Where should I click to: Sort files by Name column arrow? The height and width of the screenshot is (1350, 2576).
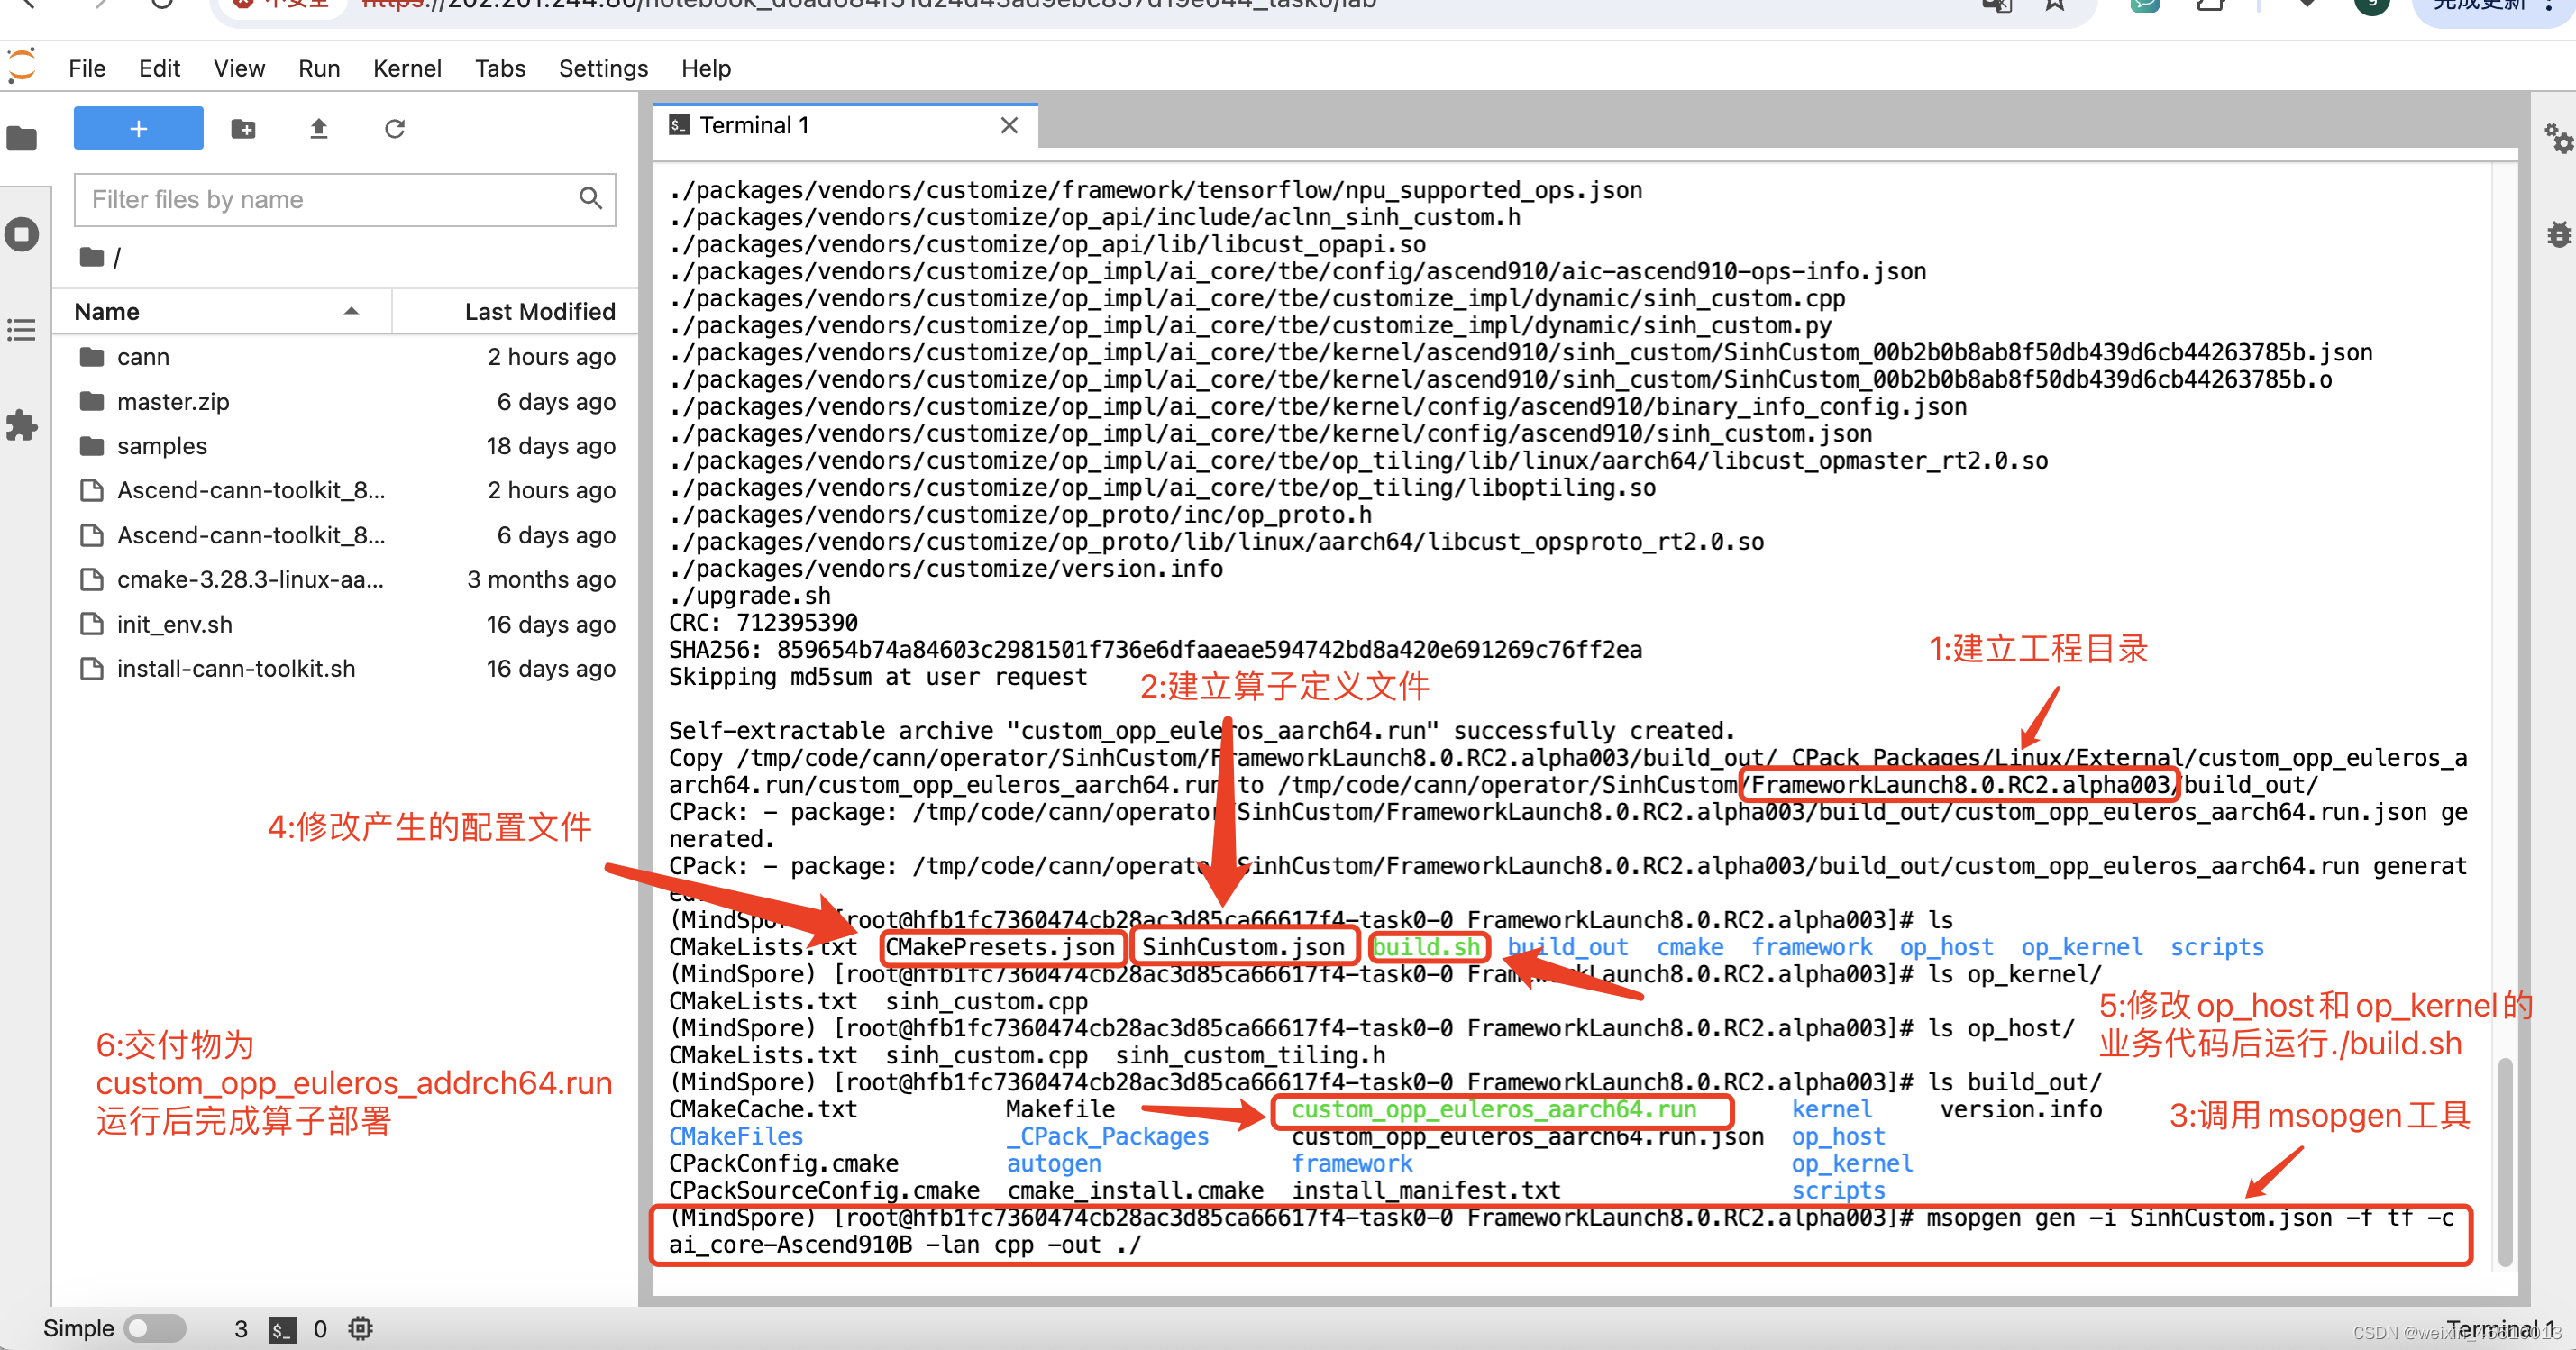click(351, 311)
